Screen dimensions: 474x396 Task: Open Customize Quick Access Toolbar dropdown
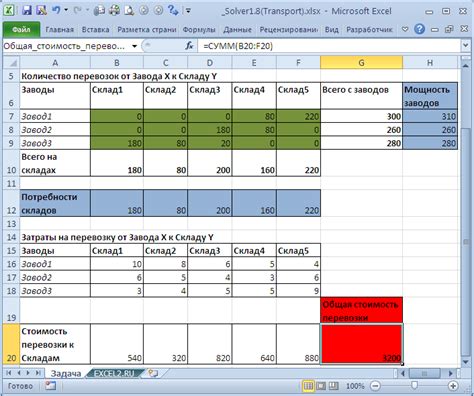click(x=188, y=11)
